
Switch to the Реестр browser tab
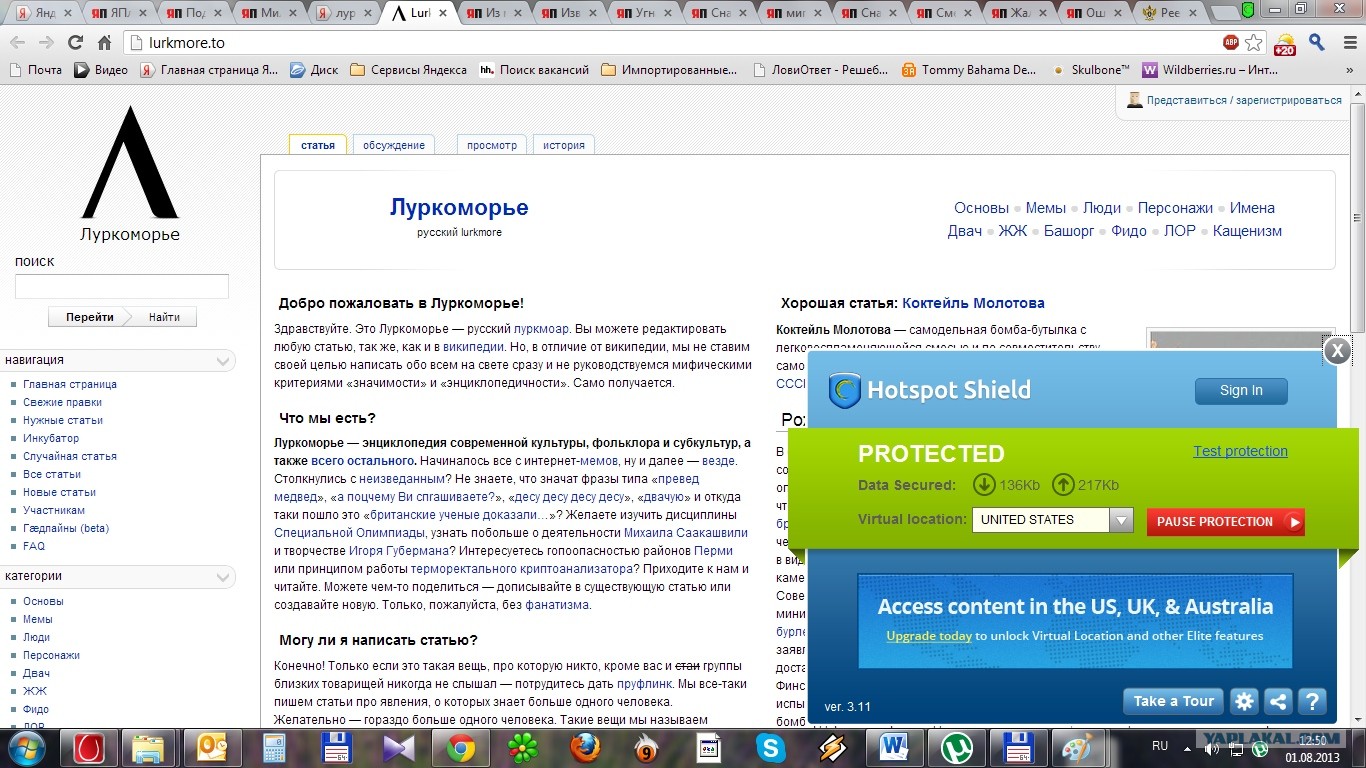1172,13
